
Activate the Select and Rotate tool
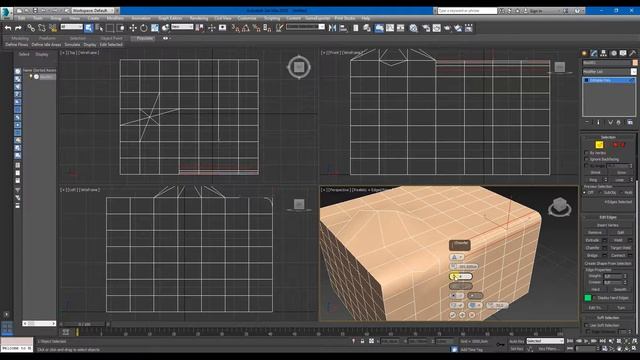(x=144, y=28)
